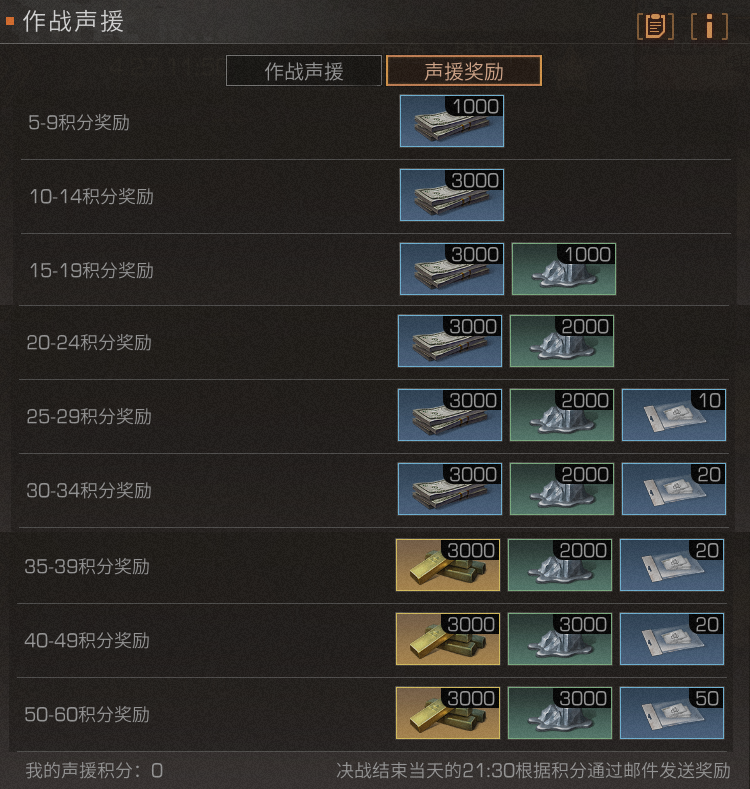Click the 3000 cash reward in 15-19积分奖励
Viewport: 750px width, 789px height.
click(x=452, y=269)
